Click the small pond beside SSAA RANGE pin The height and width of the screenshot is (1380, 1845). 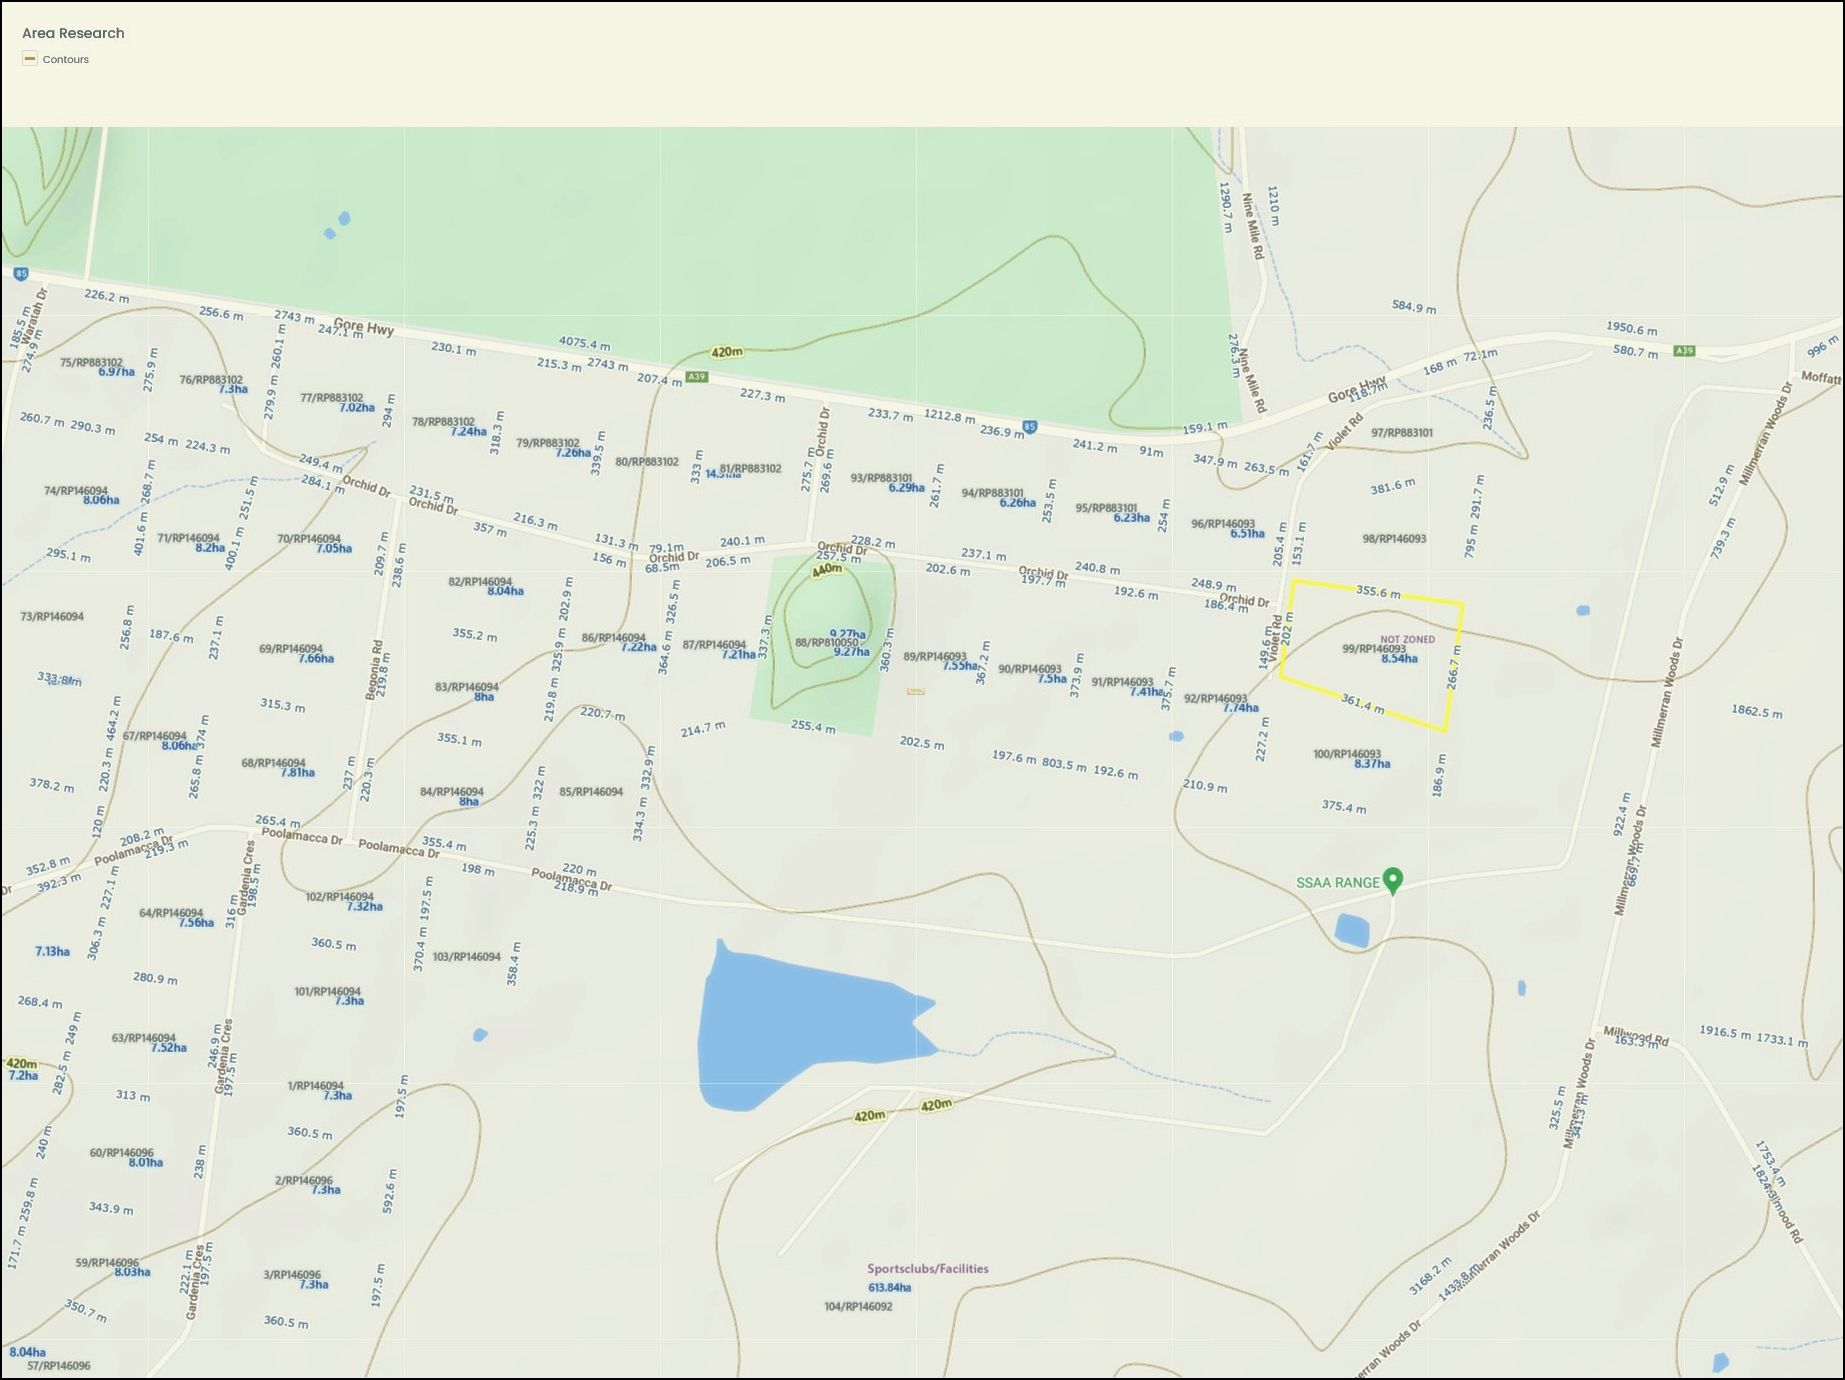tap(1352, 930)
